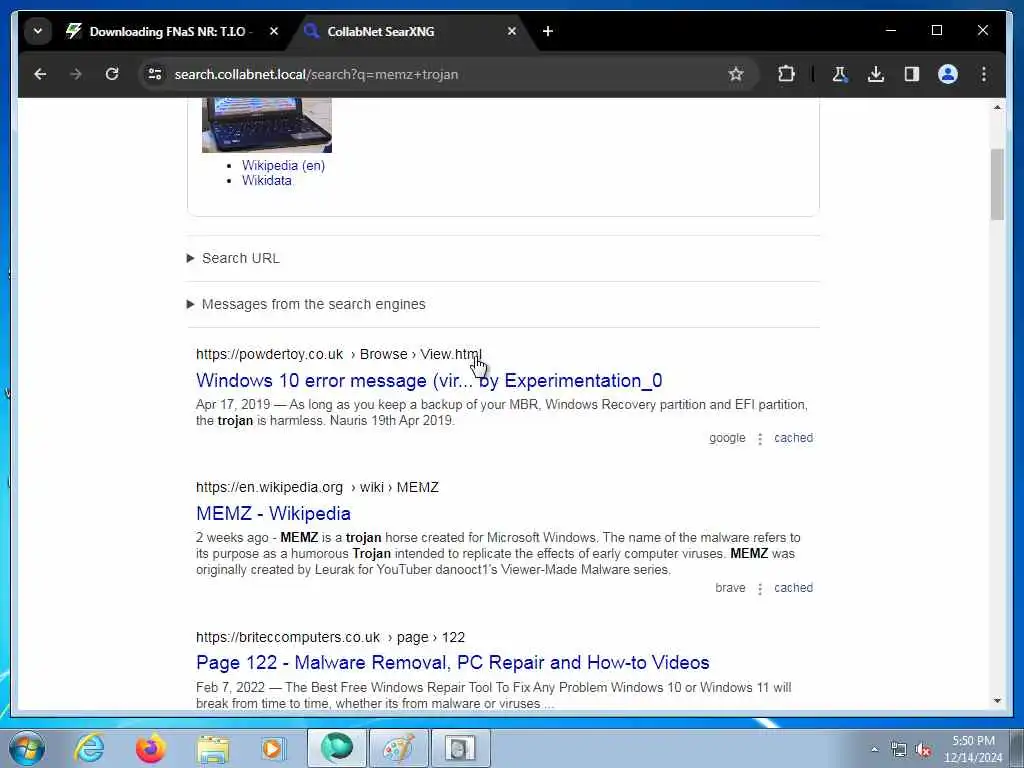
Task: Select the green browser taskbar button
Action: (x=336, y=748)
